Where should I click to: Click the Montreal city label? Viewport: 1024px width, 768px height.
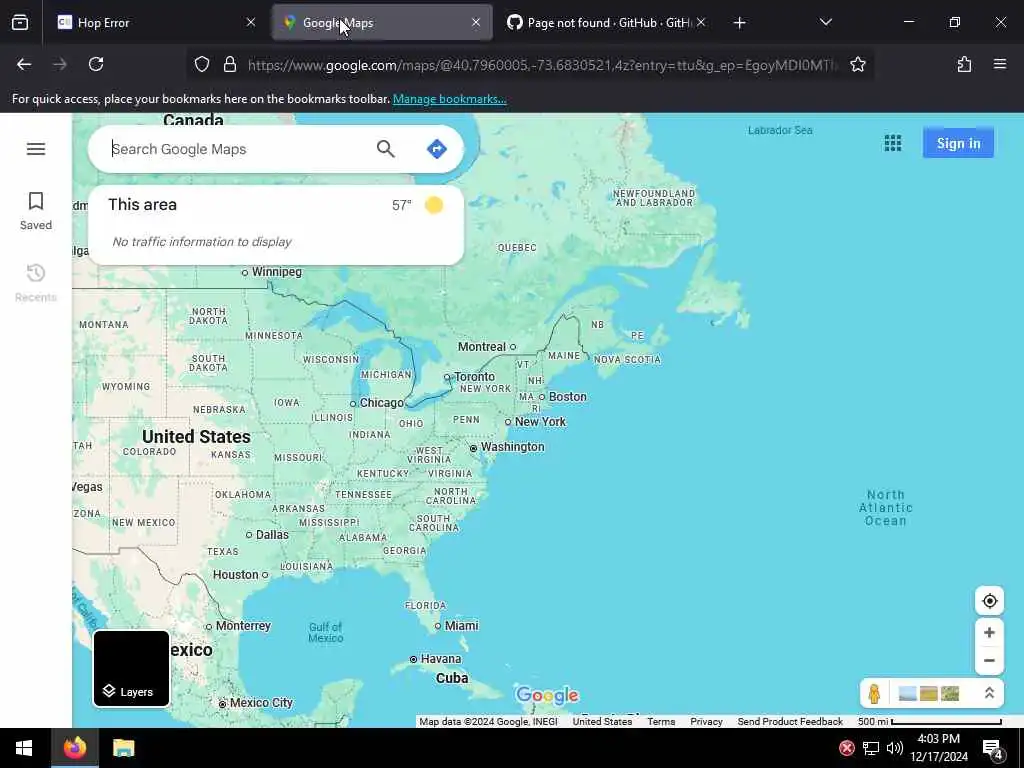[481, 347]
